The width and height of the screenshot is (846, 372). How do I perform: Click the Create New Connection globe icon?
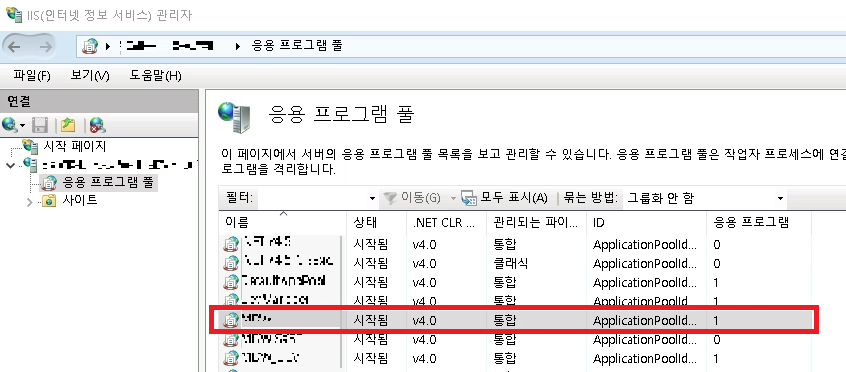9,126
